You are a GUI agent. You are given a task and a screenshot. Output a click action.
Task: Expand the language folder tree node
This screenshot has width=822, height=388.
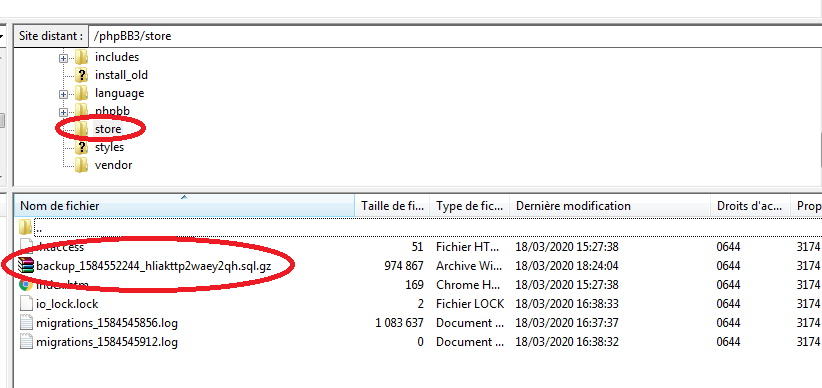tap(63, 95)
